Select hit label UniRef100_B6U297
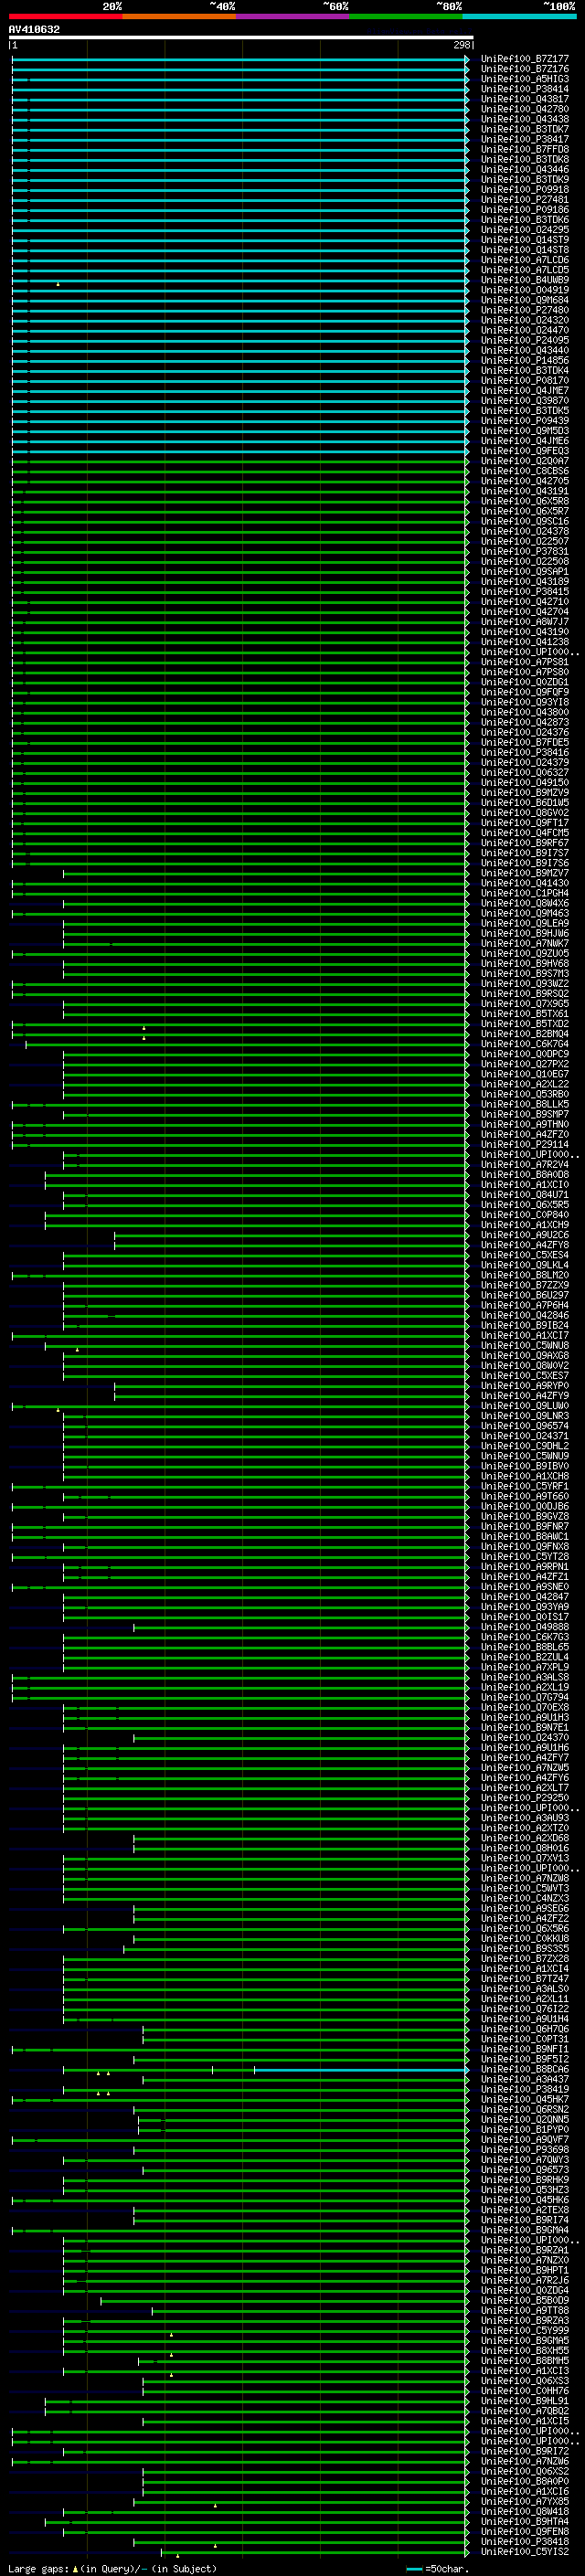 tap(525, 1295)
